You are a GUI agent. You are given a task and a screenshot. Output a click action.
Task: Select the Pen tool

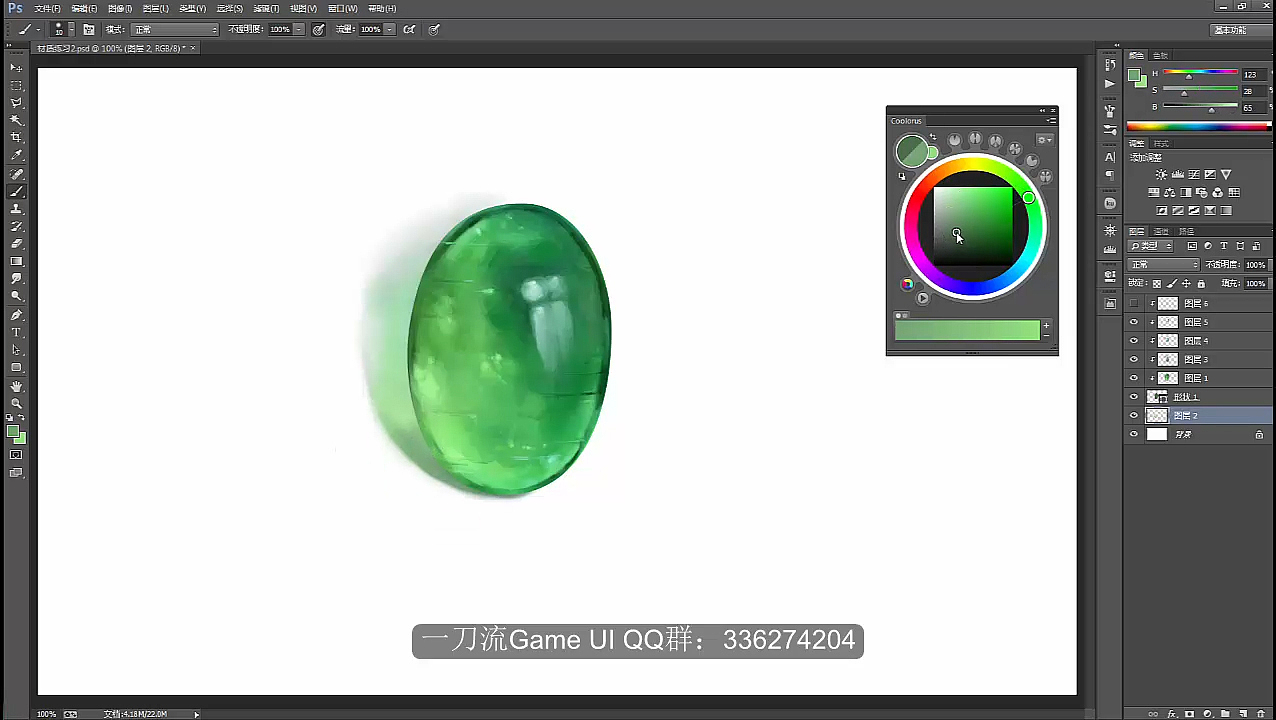[16, 315]
